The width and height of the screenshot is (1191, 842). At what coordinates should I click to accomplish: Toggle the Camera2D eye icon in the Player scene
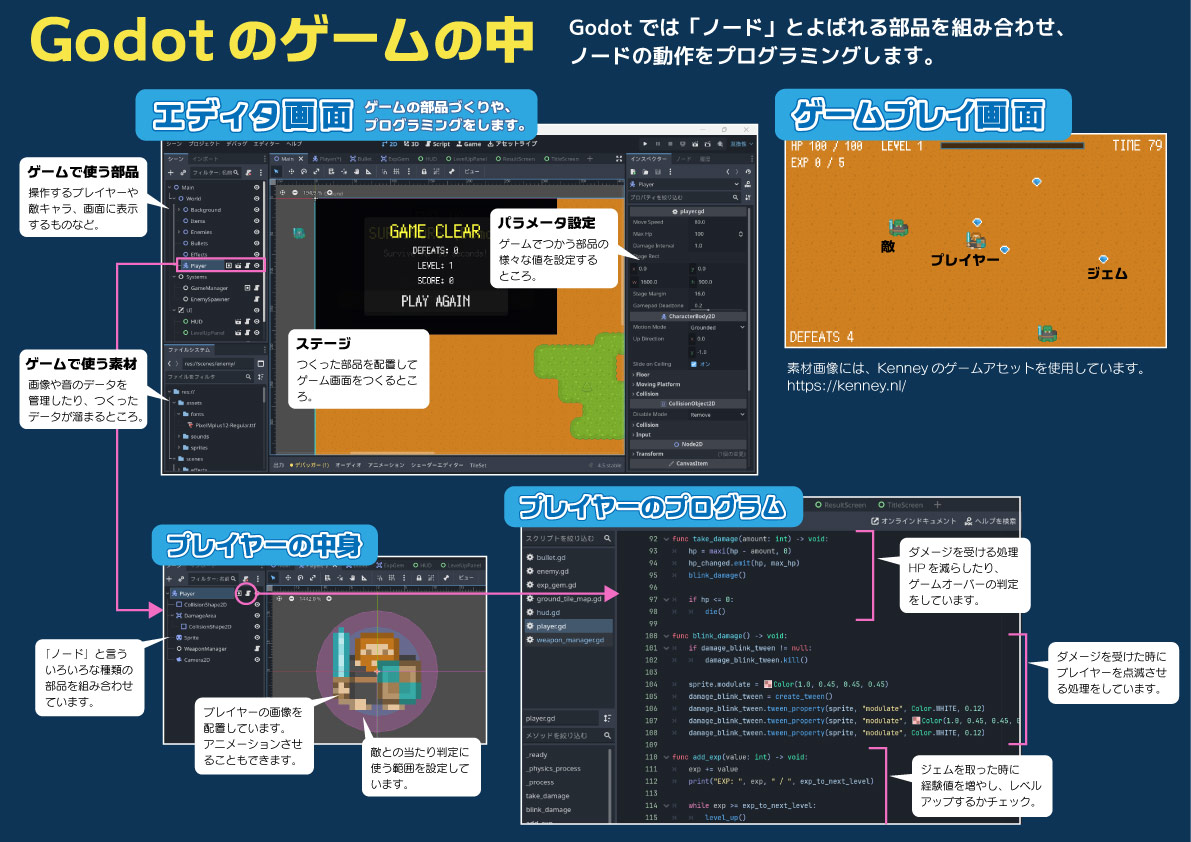(257, 660)
